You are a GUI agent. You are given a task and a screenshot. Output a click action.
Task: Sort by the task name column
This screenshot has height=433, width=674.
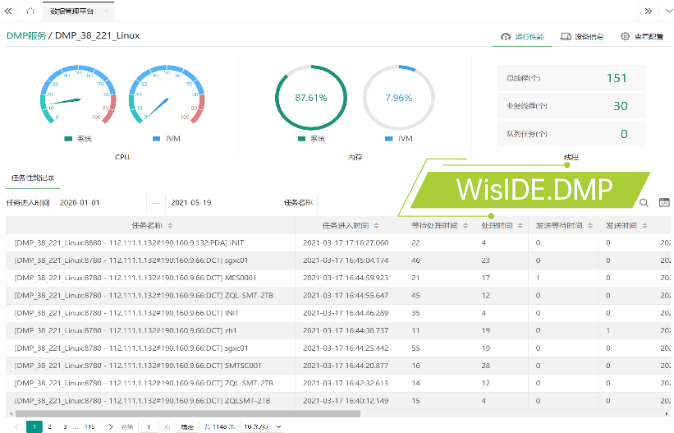pyautogui.click(x=171, y=226)
